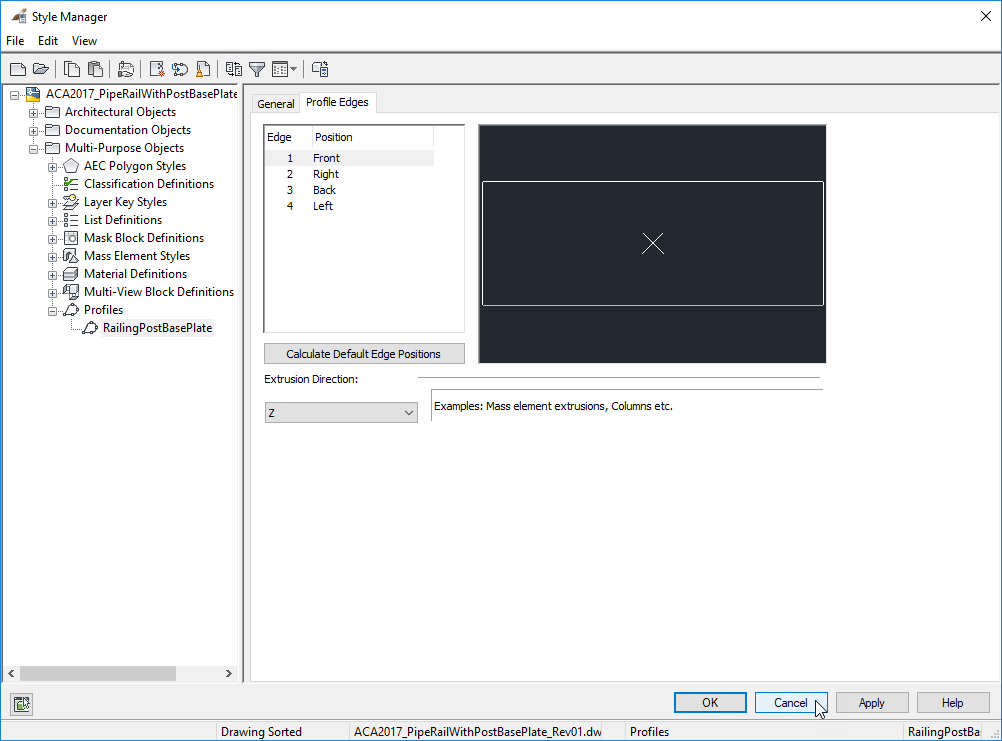Click the Inline Edit toggle icon bottom left
Viewport: 1002px width, 741px height.
coord(21,704)
